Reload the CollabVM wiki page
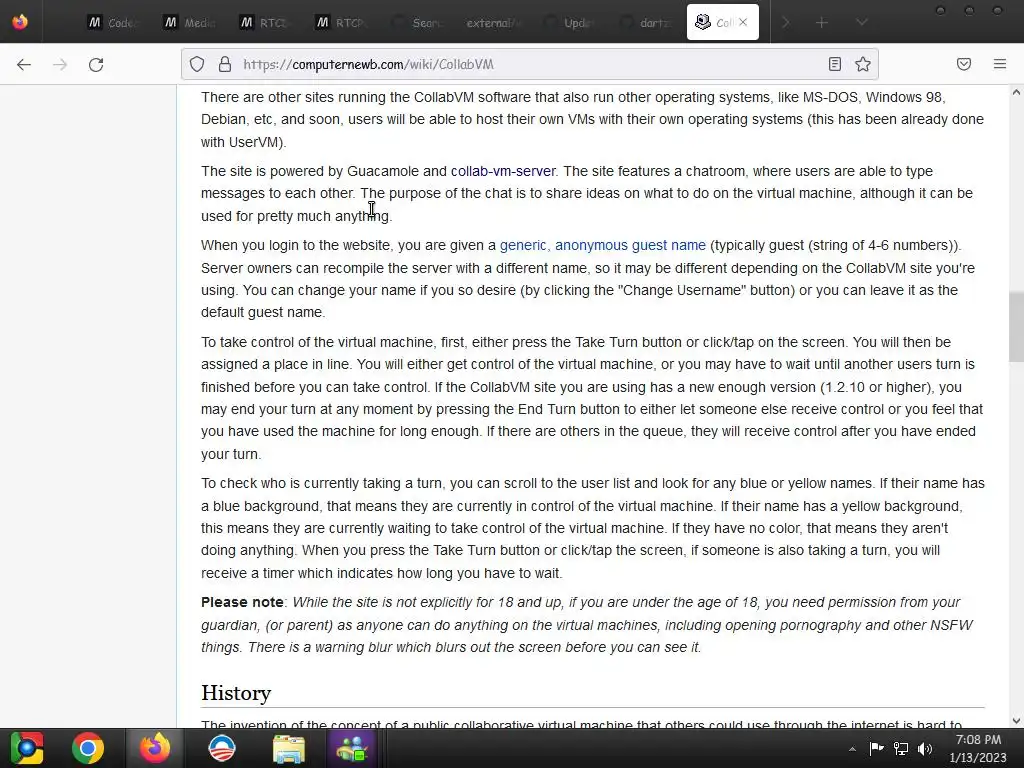 (x=96, y=64)
